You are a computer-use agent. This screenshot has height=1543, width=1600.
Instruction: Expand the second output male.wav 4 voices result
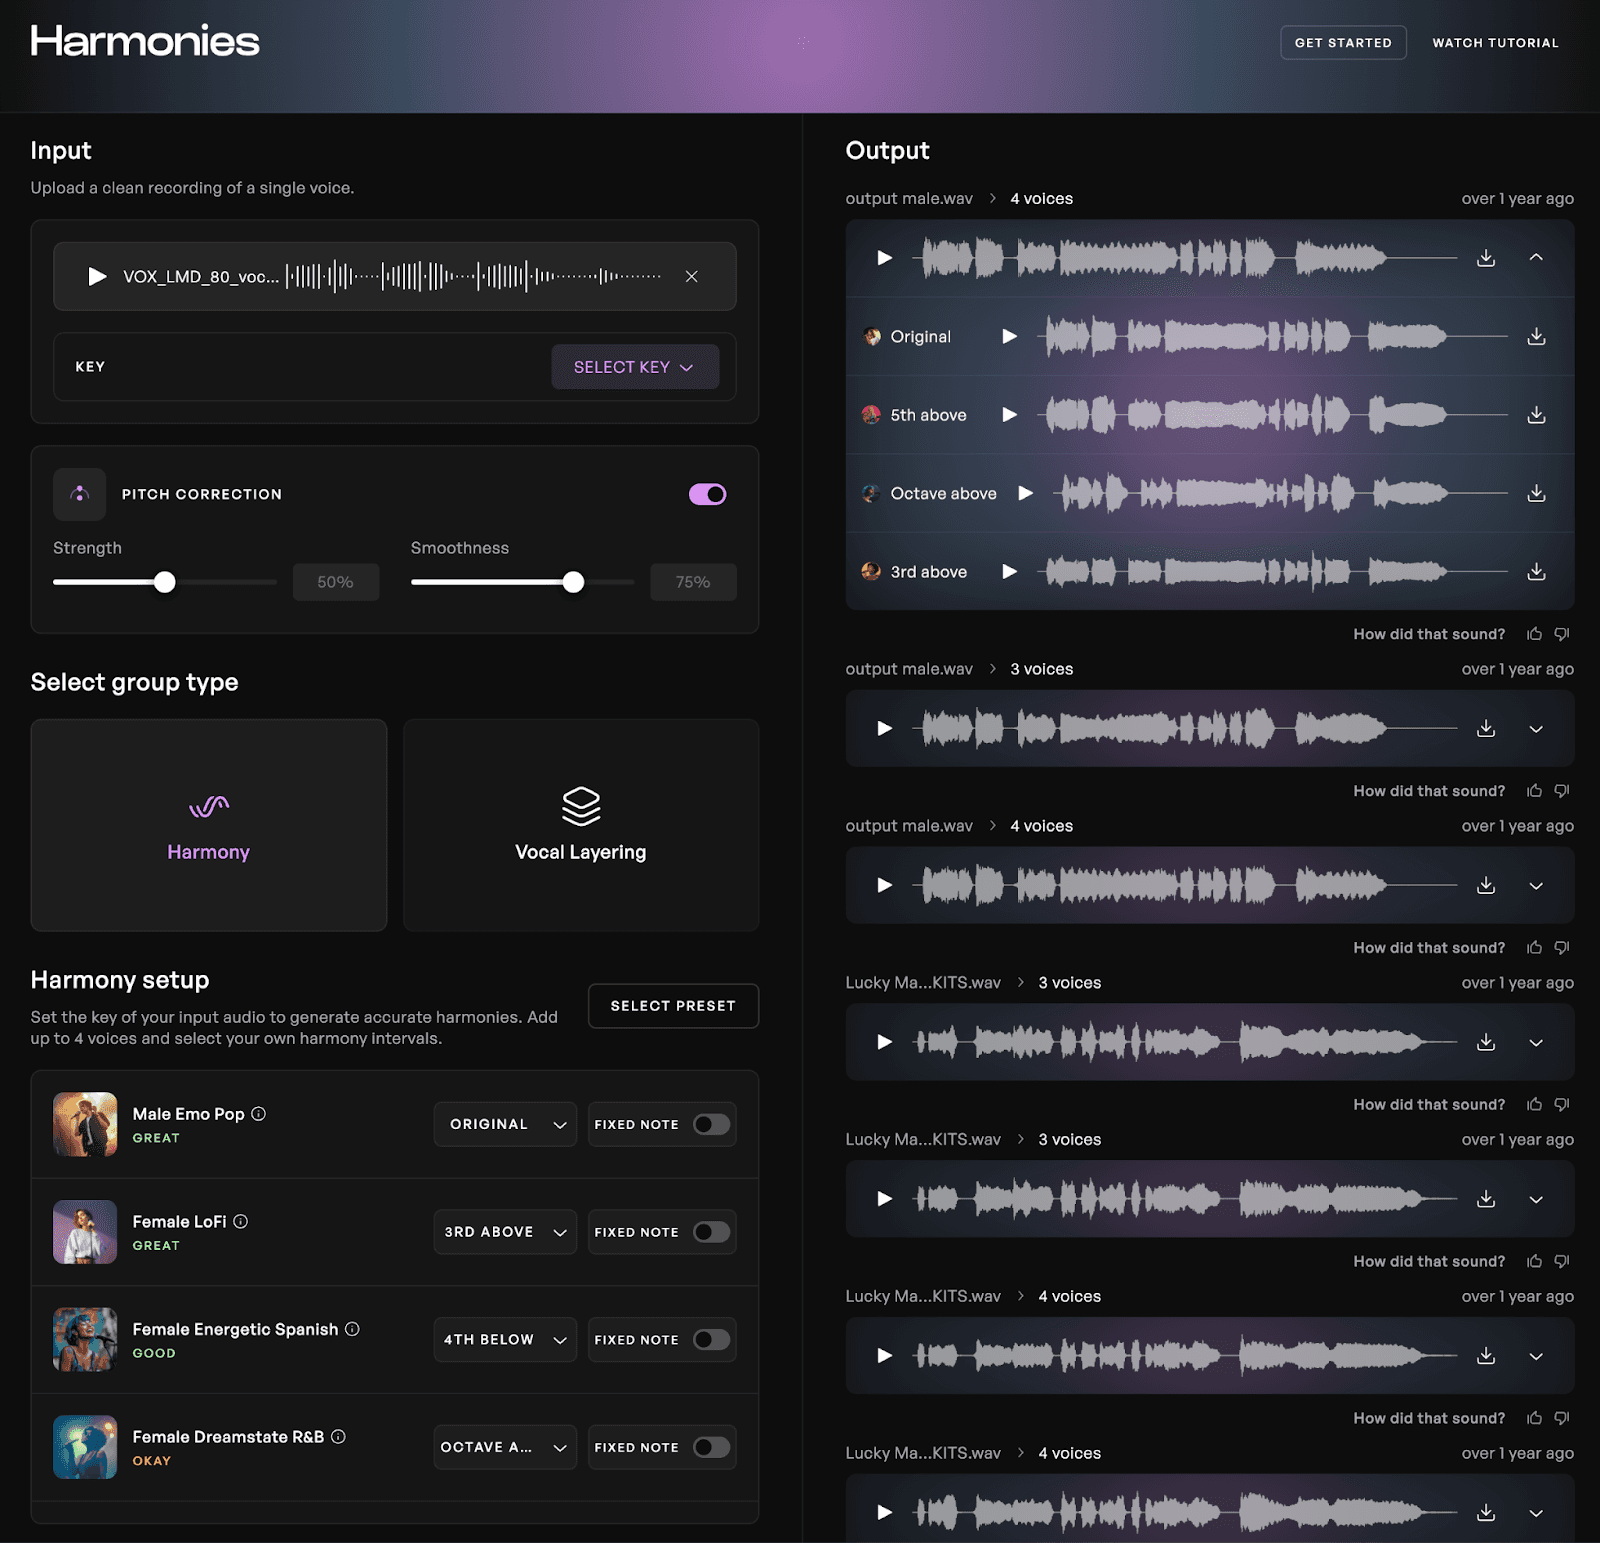pyautogui.click(x=1536, y=886)
